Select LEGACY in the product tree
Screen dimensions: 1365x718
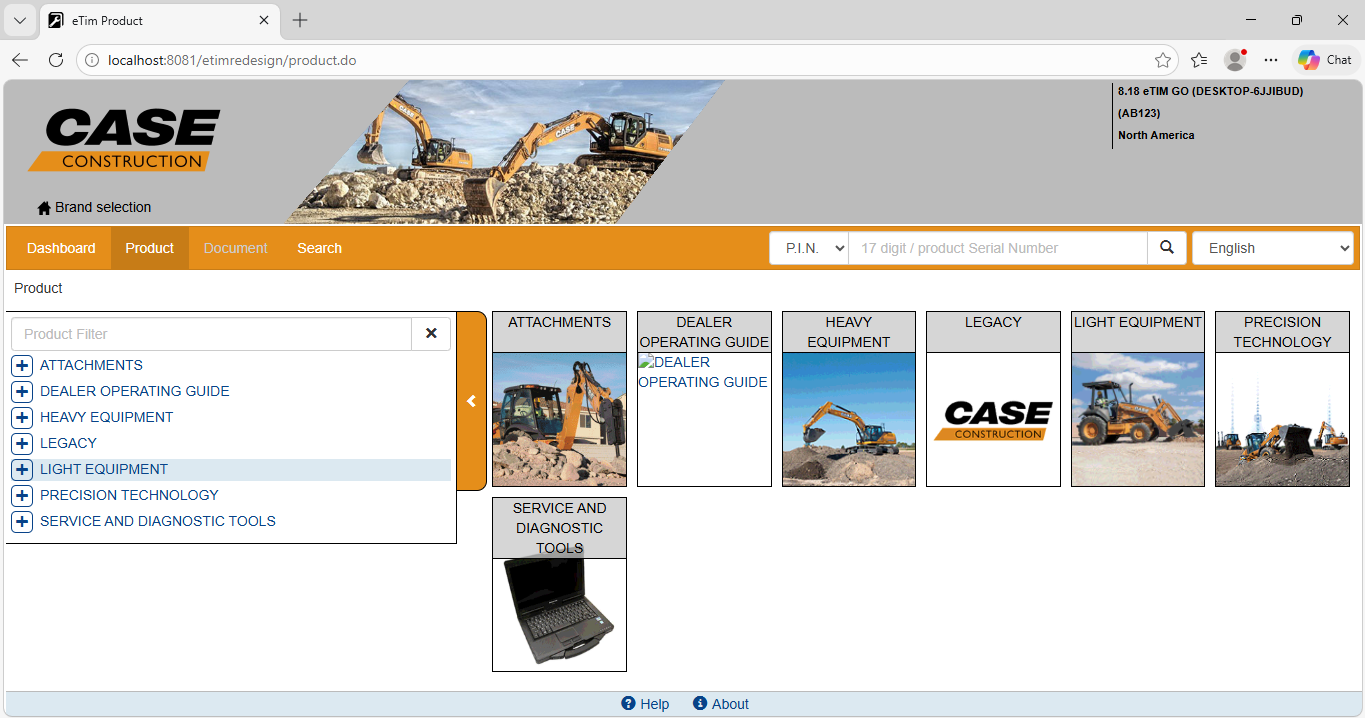click(69, 444)
